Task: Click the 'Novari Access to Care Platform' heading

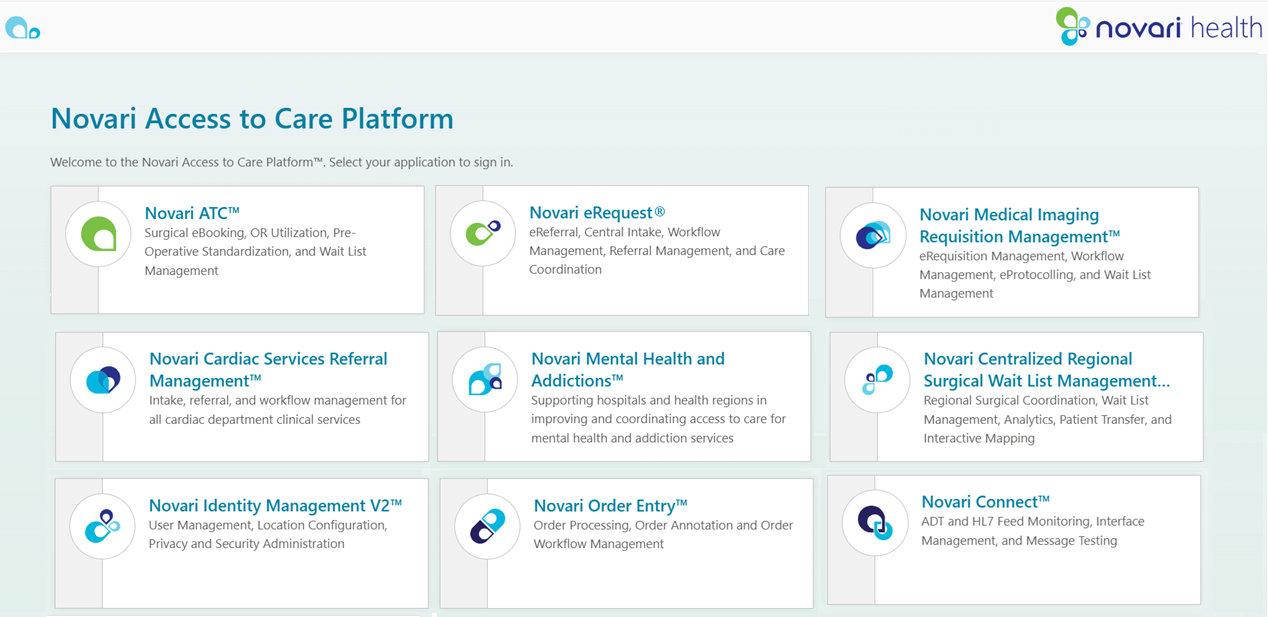Action: (252, 118)
